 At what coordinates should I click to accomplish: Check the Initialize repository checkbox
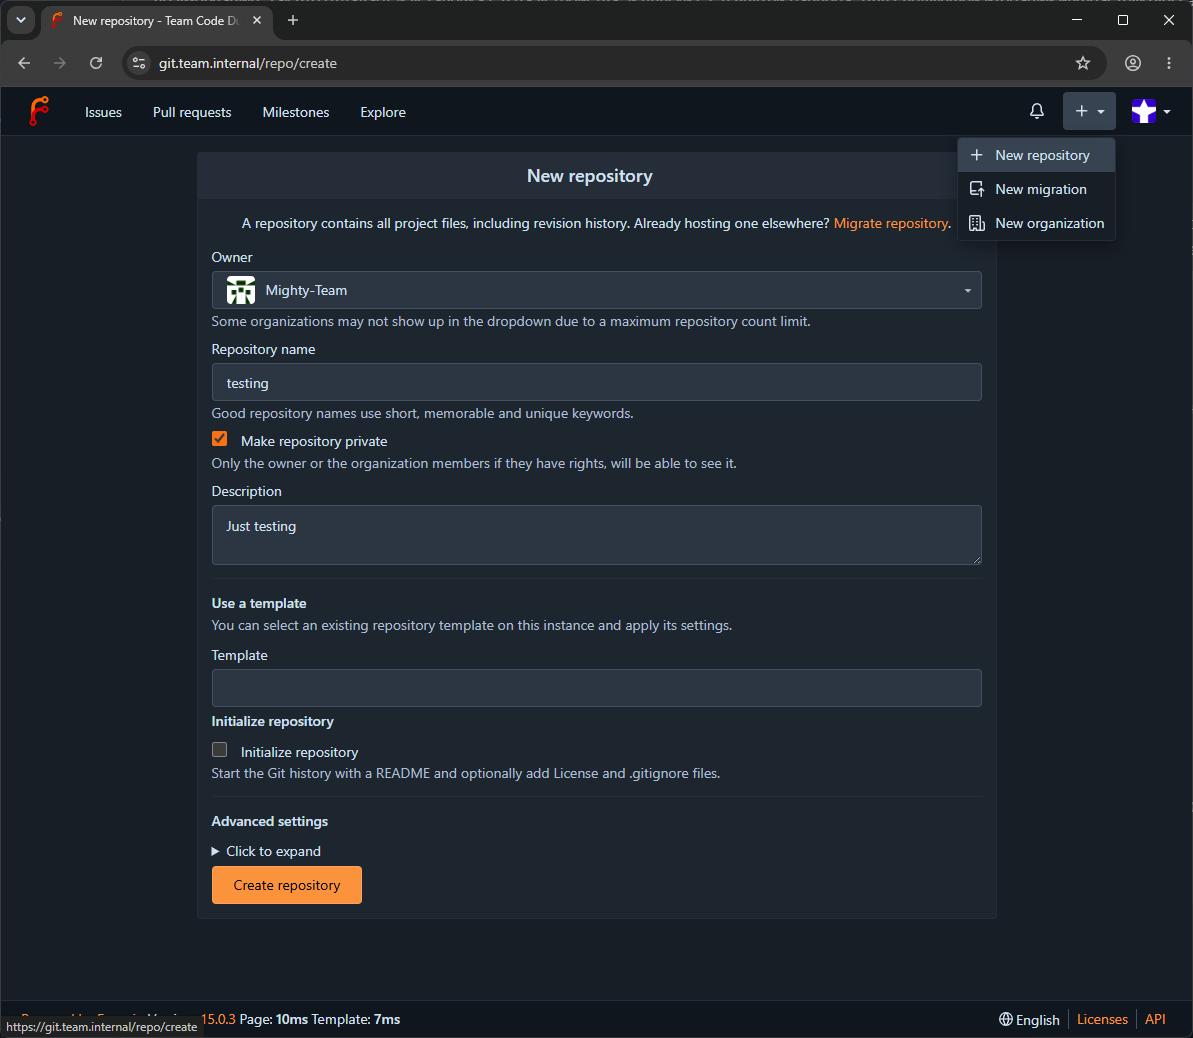click(220, 750)
